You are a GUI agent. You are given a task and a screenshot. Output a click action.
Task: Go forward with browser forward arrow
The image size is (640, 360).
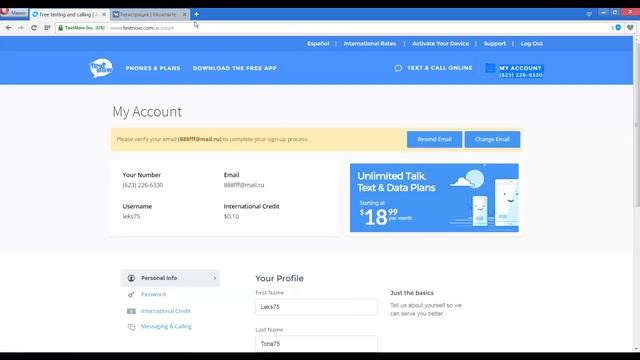pos(21,28)
